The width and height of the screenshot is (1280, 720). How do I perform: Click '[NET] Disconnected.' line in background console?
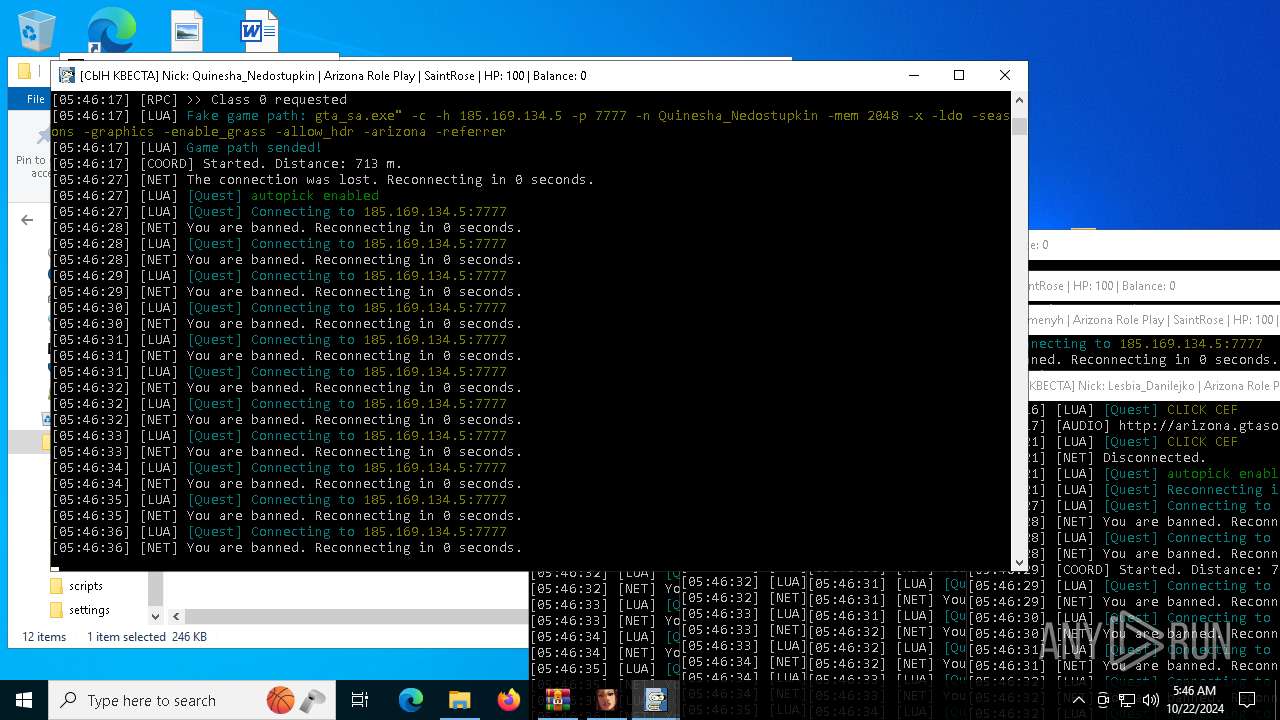tap(1118, 458)
